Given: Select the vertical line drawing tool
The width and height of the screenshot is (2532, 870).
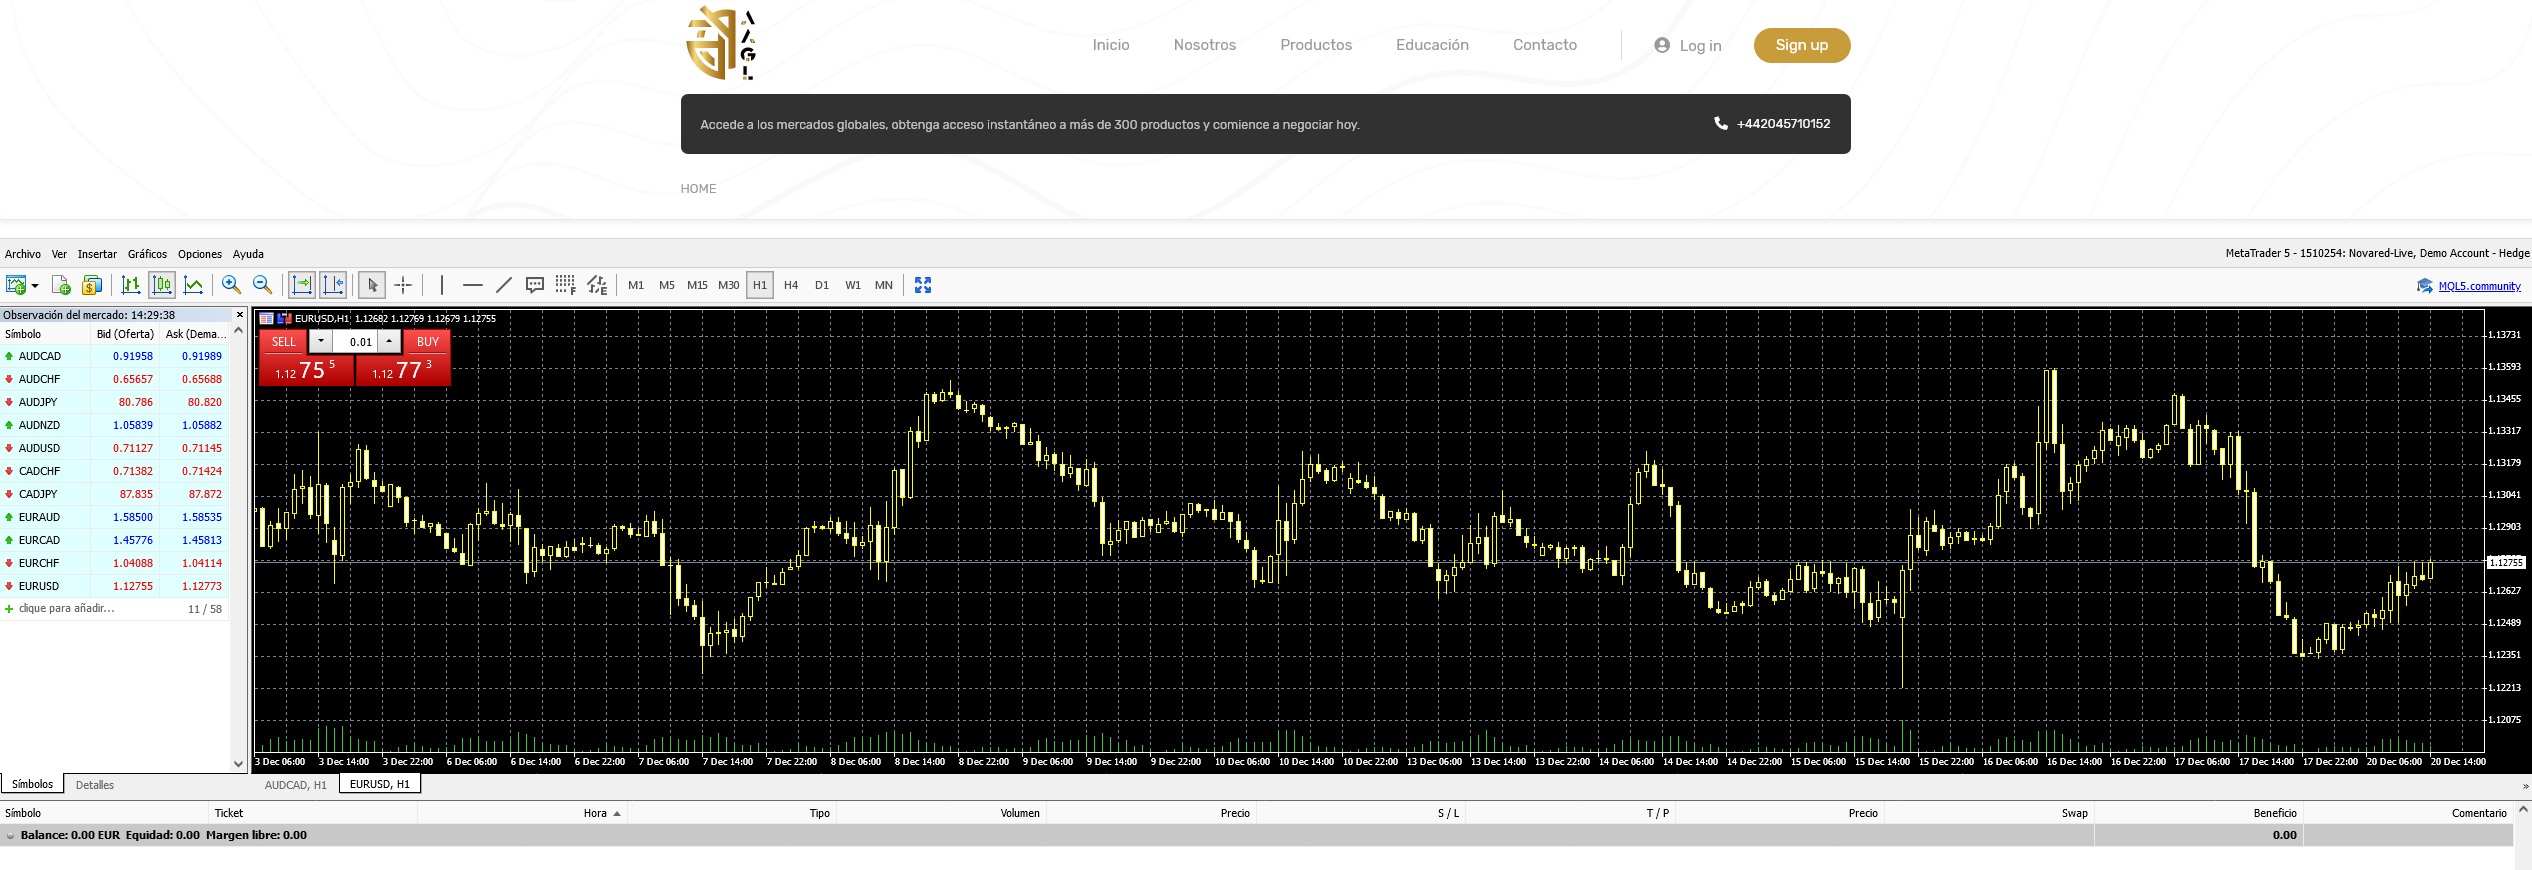Looking at the screenshot, I should (x=441, y=285).
